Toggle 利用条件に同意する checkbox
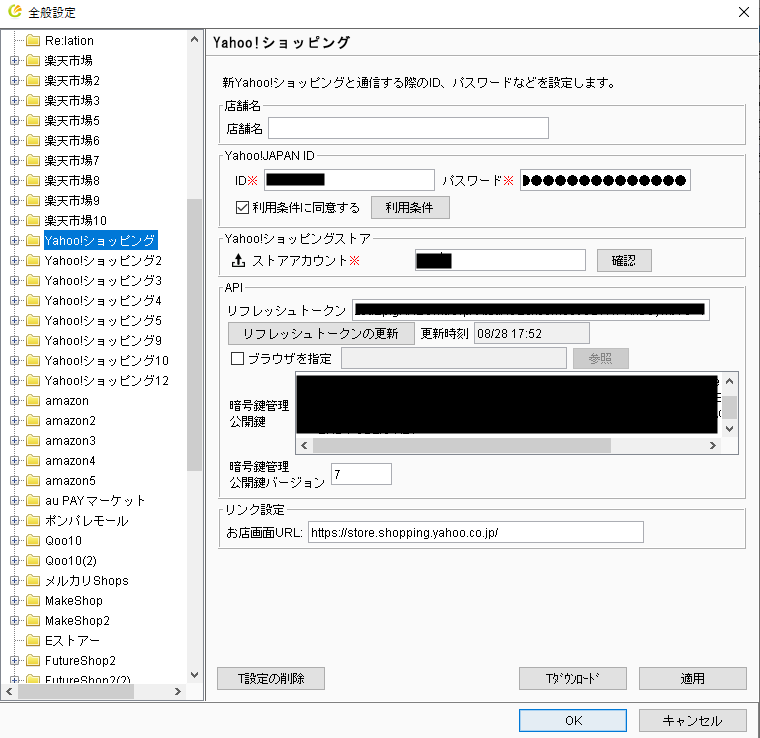Viewport: 760px width, 738px height. coord(242,207)
